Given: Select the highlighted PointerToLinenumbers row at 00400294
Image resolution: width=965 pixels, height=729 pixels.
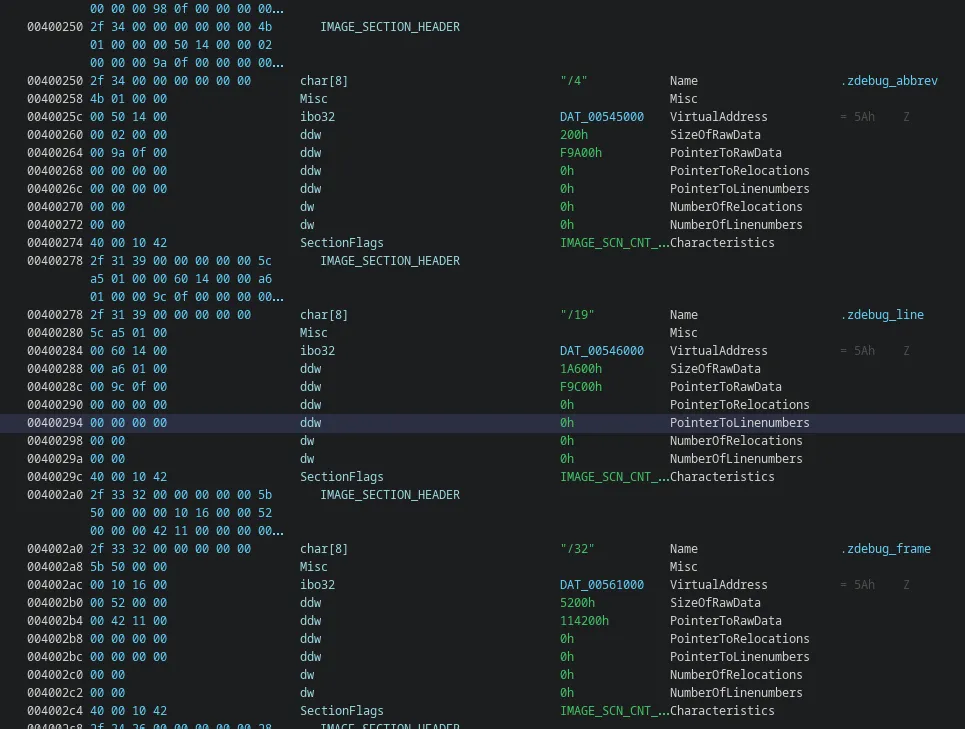Looking at the screenshot, I should [x=482, y=423].
